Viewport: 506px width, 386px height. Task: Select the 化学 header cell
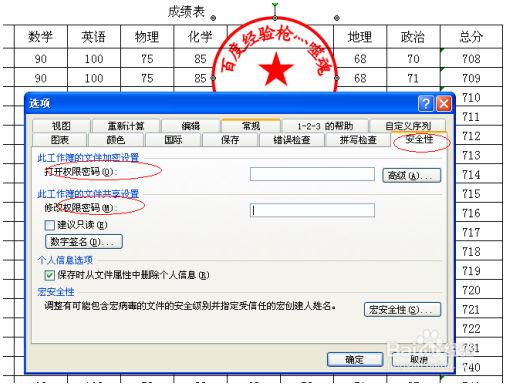pyautogui.click(x=200, y=37)
